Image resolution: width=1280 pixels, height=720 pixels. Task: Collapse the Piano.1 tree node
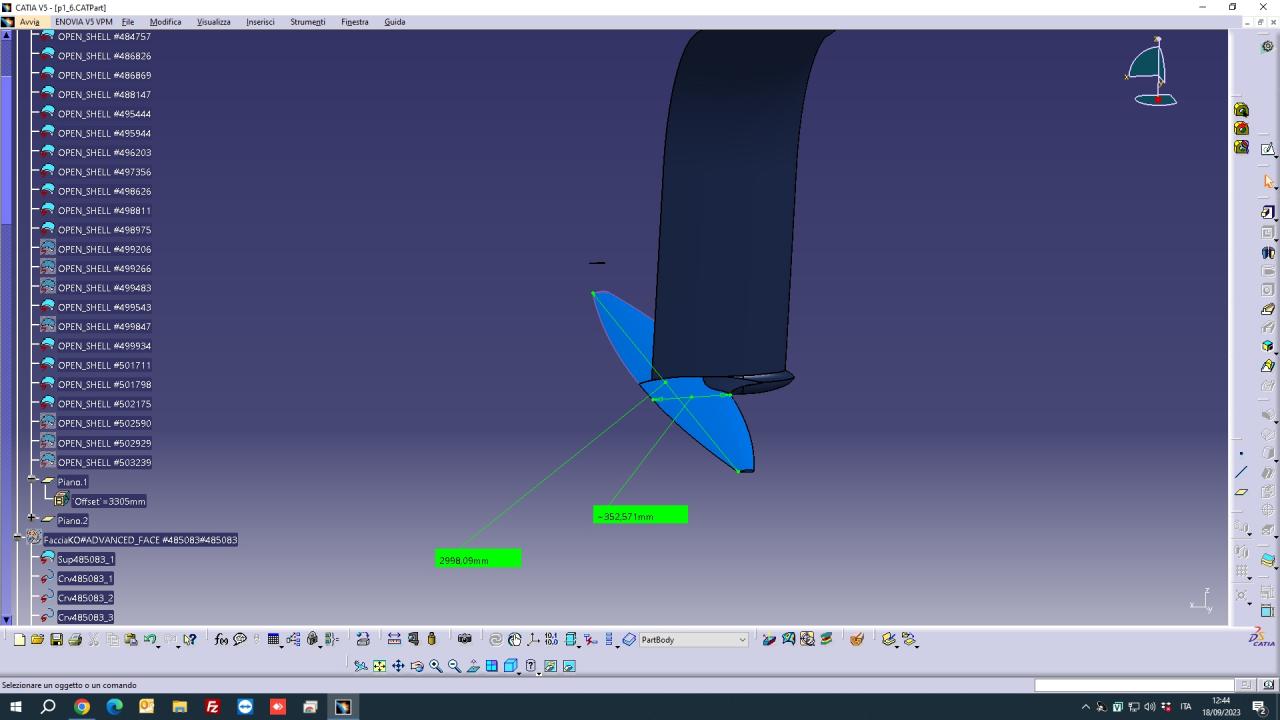pos(32,481)
